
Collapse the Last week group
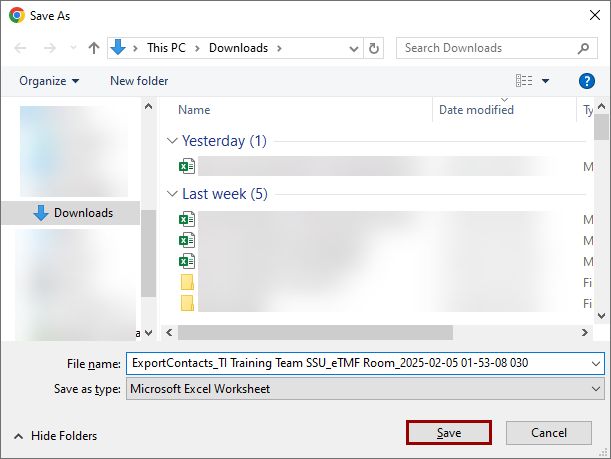tap(172, 194)
